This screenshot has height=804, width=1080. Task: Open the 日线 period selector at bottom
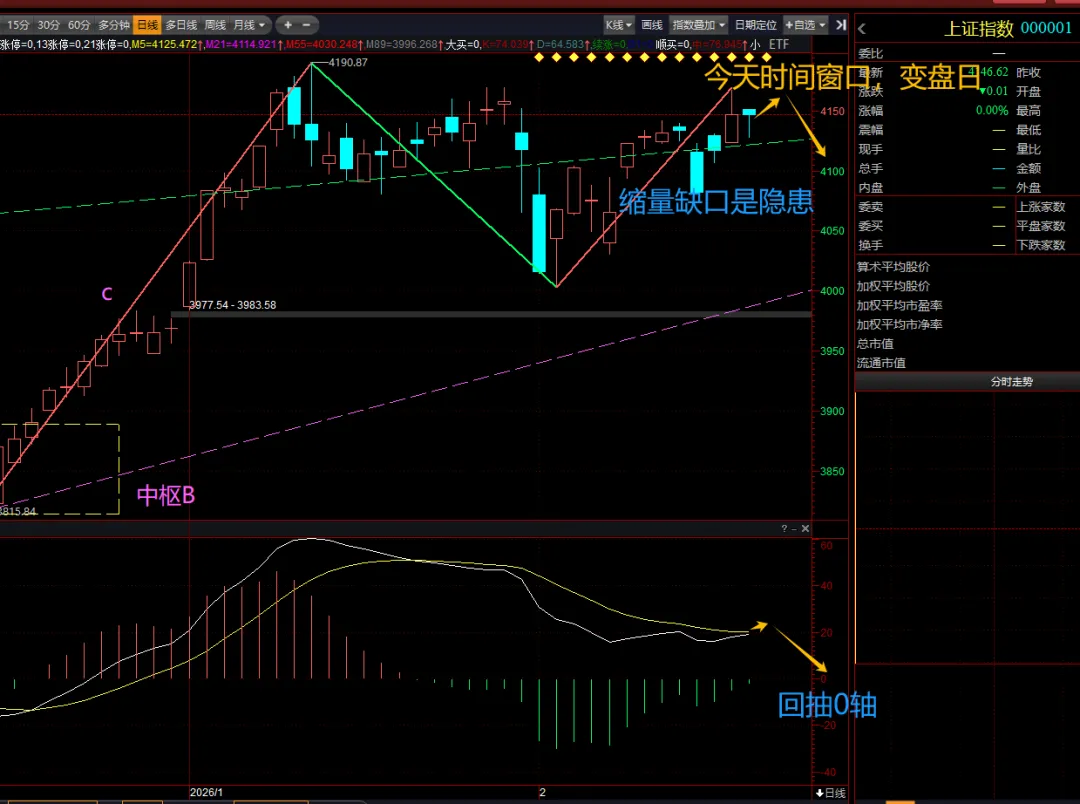pos(831,793)
